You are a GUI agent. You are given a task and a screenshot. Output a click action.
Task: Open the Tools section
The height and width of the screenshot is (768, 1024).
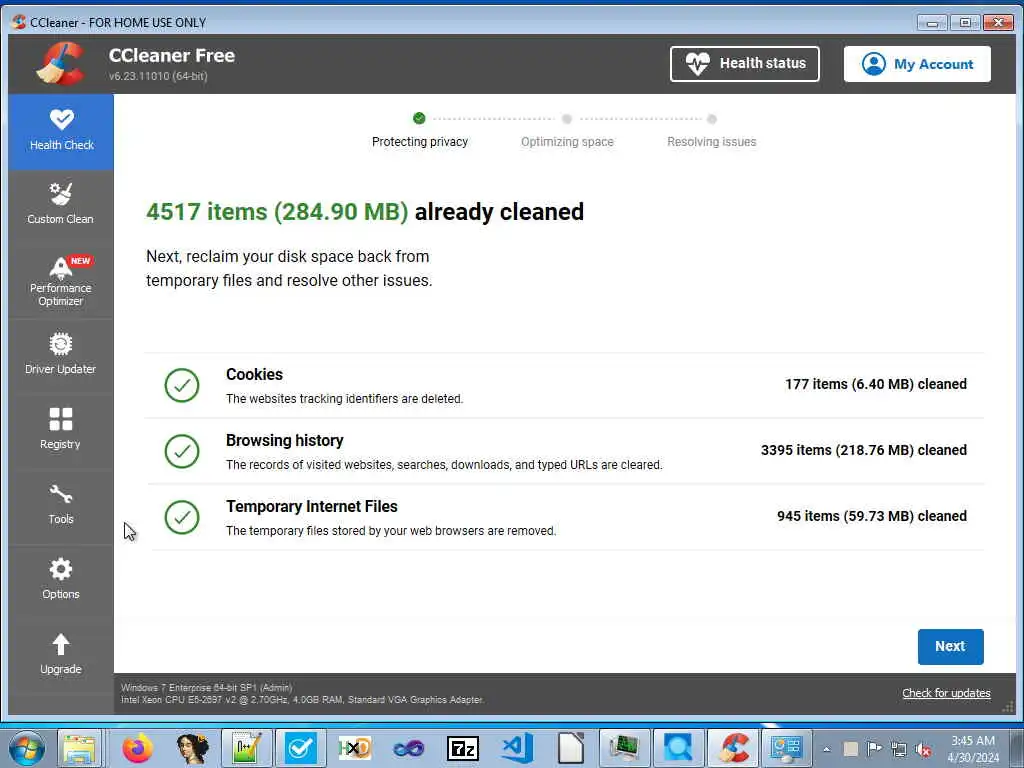click(x=61, y=507)
